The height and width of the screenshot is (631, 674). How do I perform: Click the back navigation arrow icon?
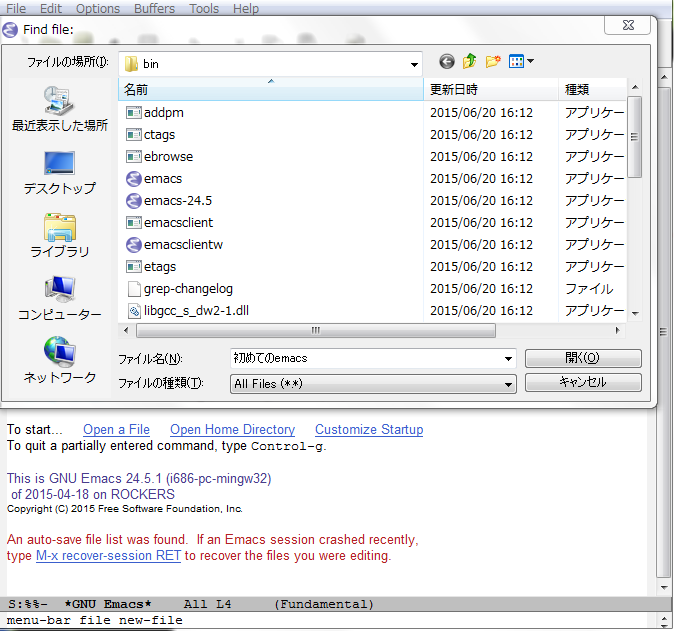pos(447,61)
